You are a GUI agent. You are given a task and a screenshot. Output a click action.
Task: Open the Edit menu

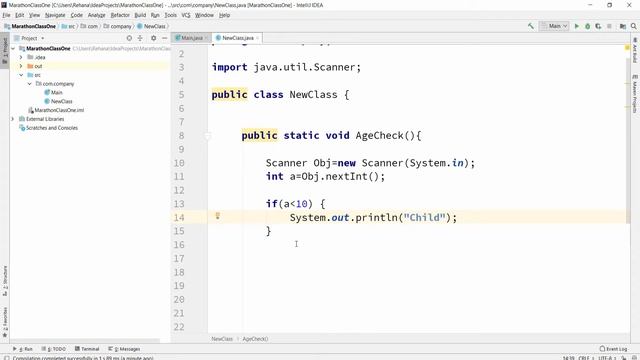20,15
